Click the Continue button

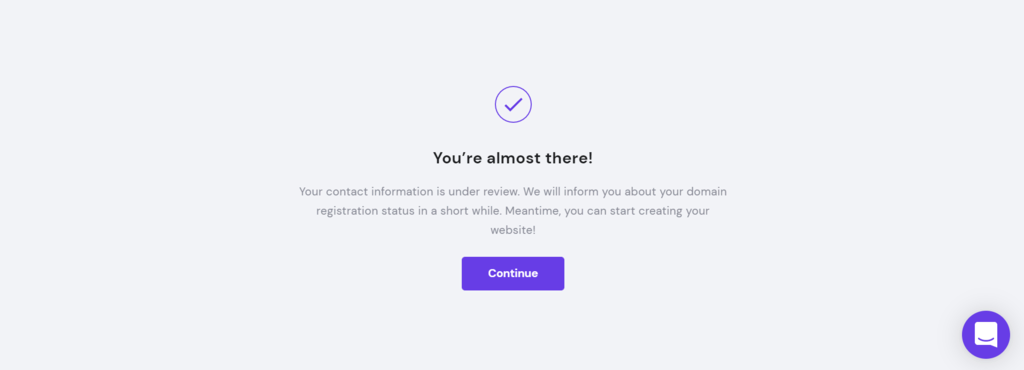point(513,273)
